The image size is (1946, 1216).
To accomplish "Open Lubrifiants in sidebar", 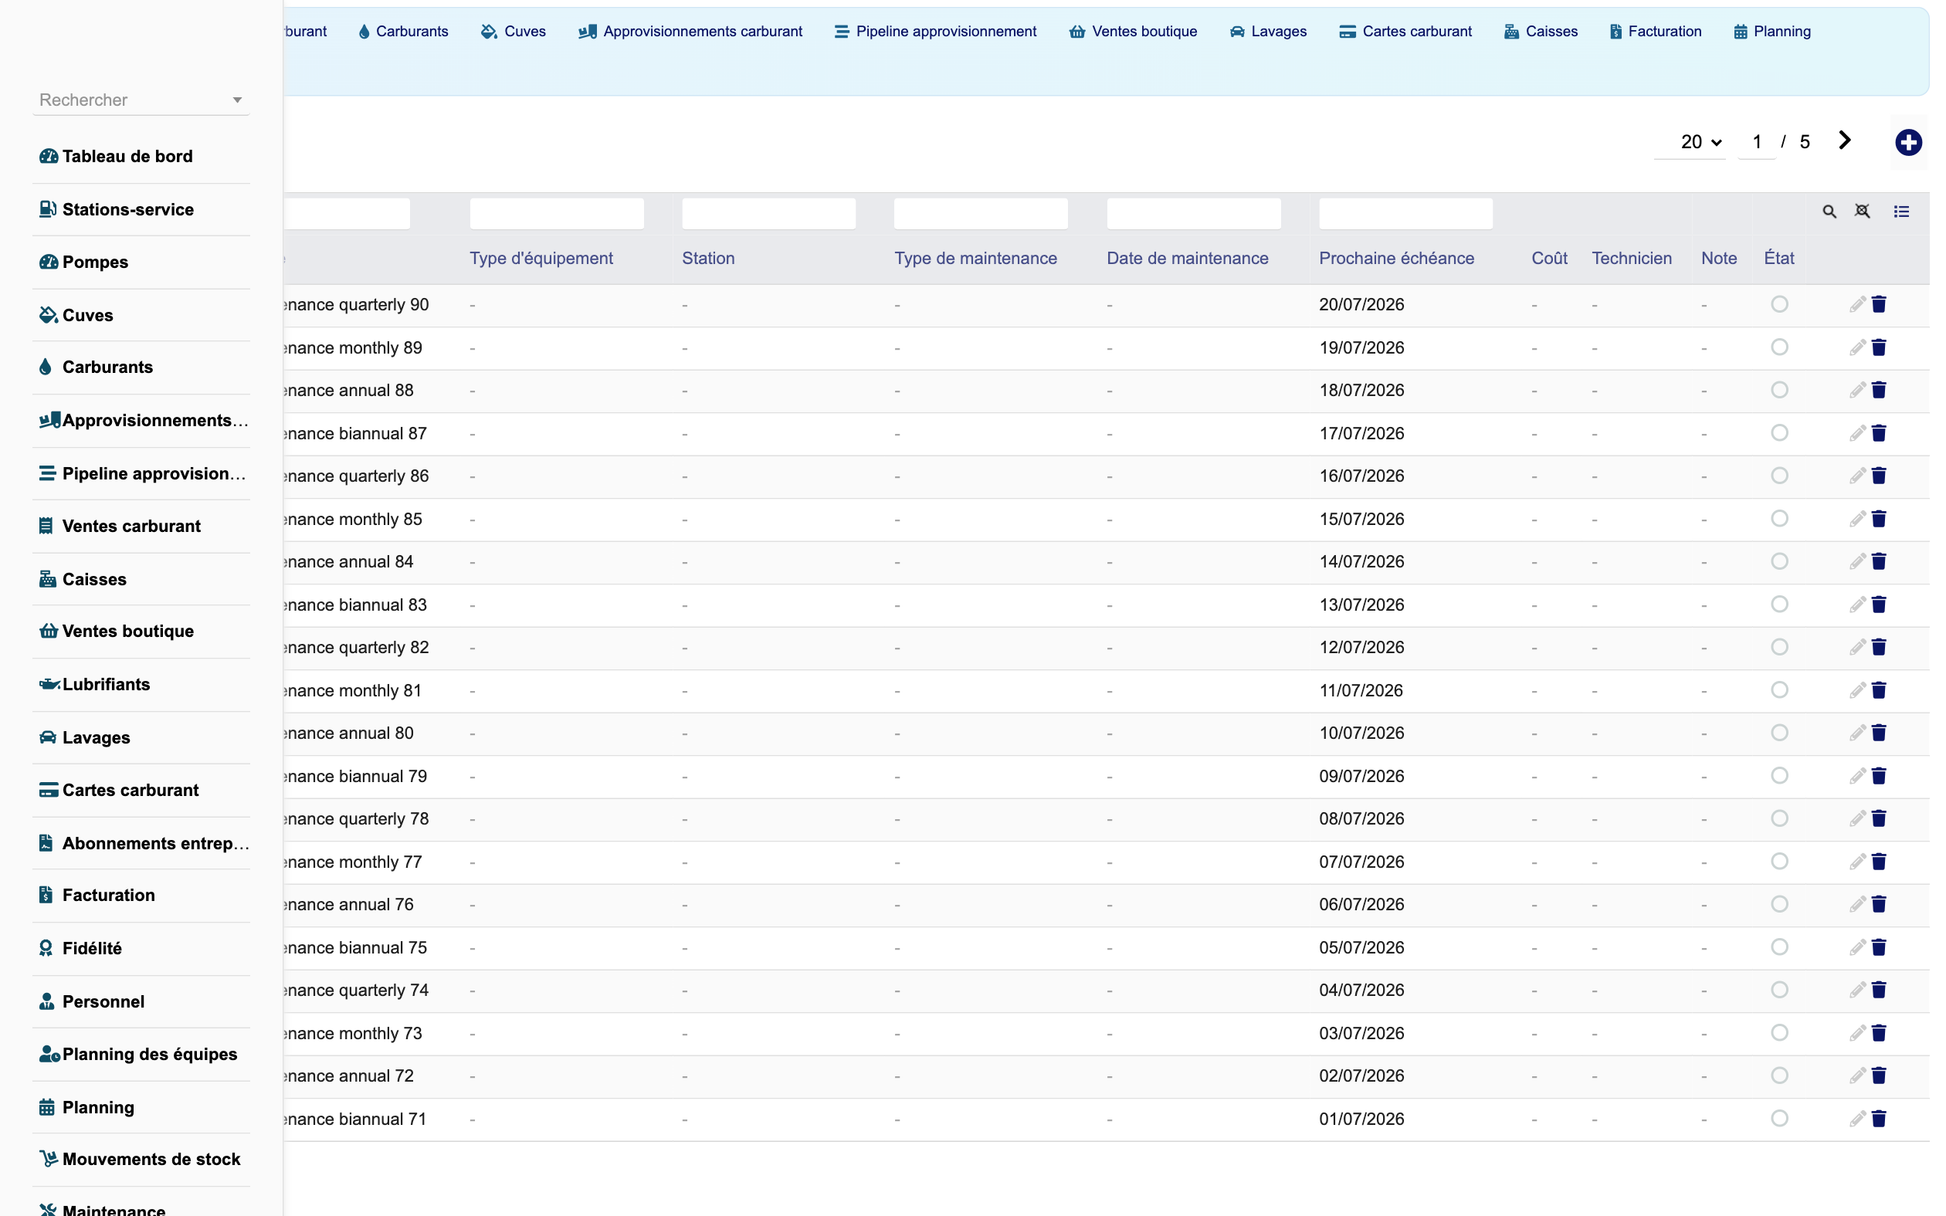I will [x=141, y=684].
